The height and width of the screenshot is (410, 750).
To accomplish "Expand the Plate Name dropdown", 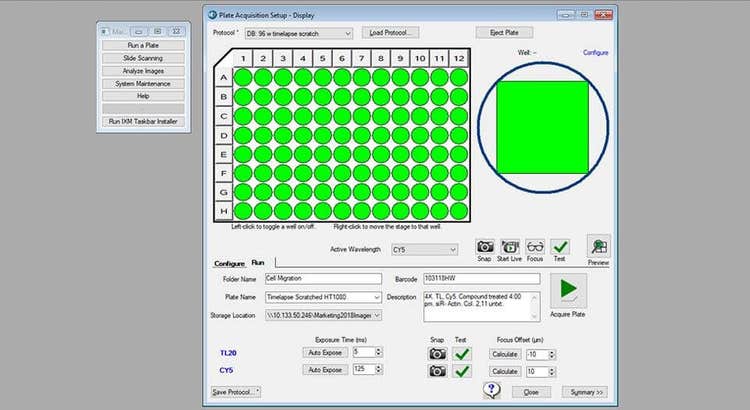I will click(x=377, y=298).
